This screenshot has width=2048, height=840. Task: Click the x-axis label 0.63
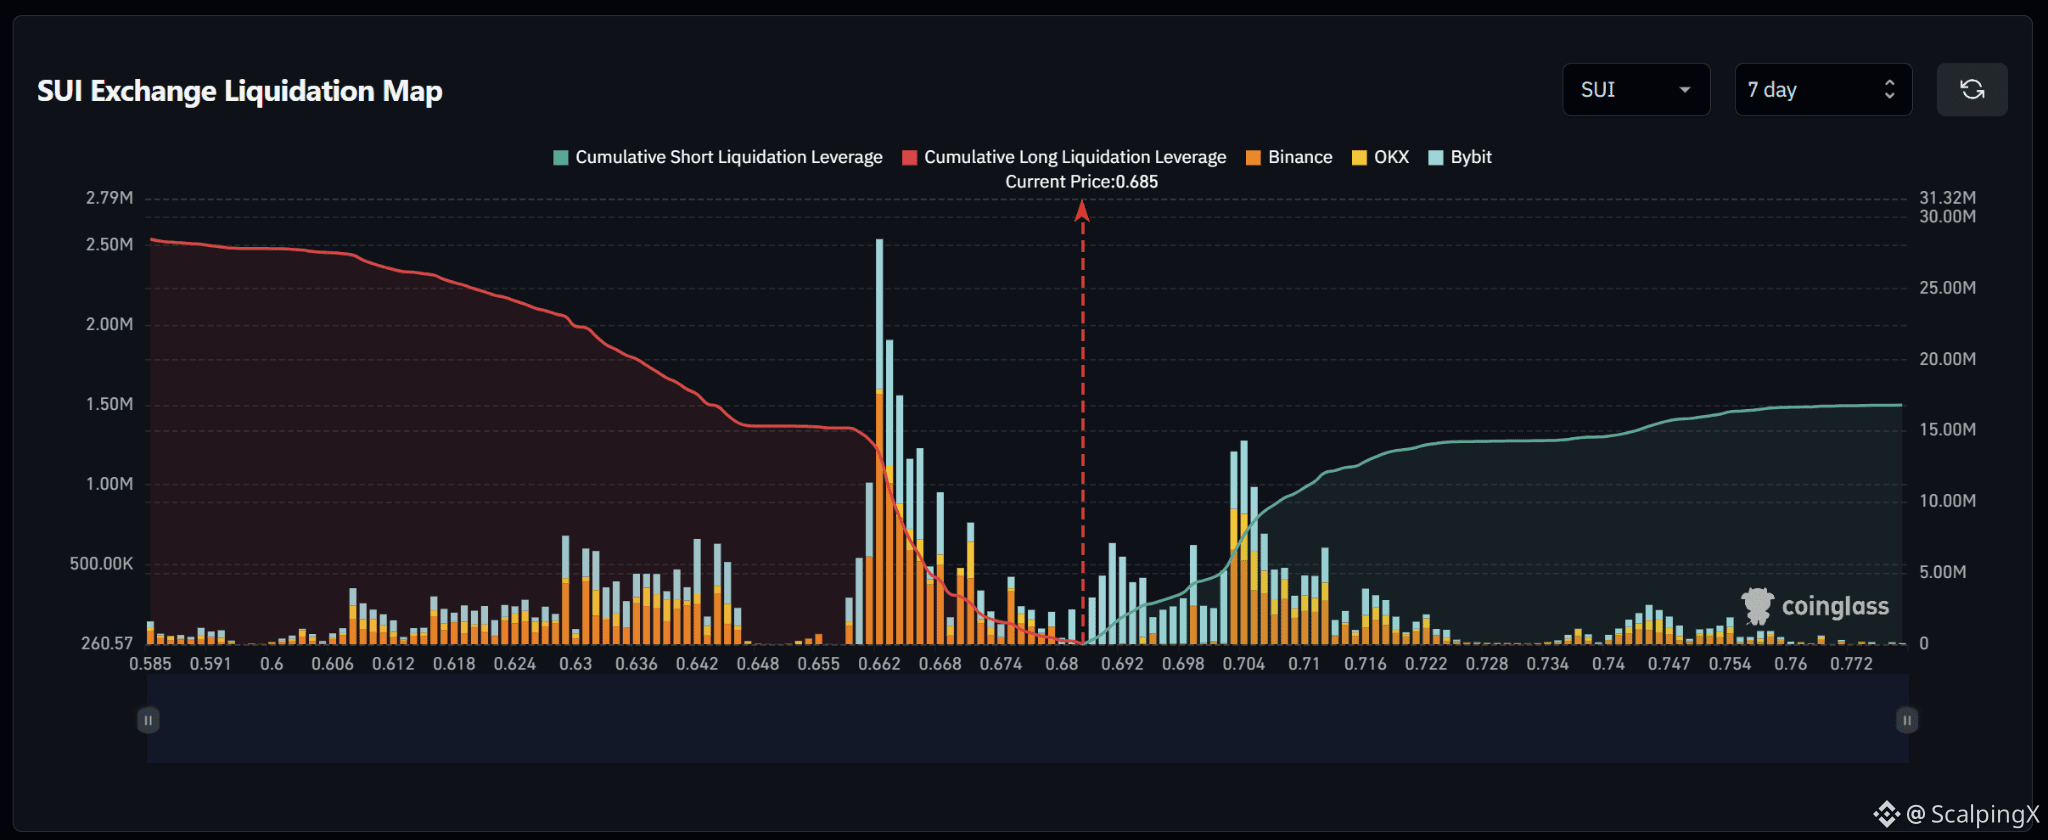tap(576, 664)
